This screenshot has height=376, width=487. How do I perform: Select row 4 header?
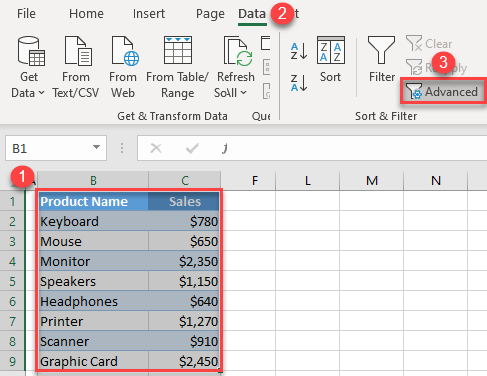pos(12,261)
